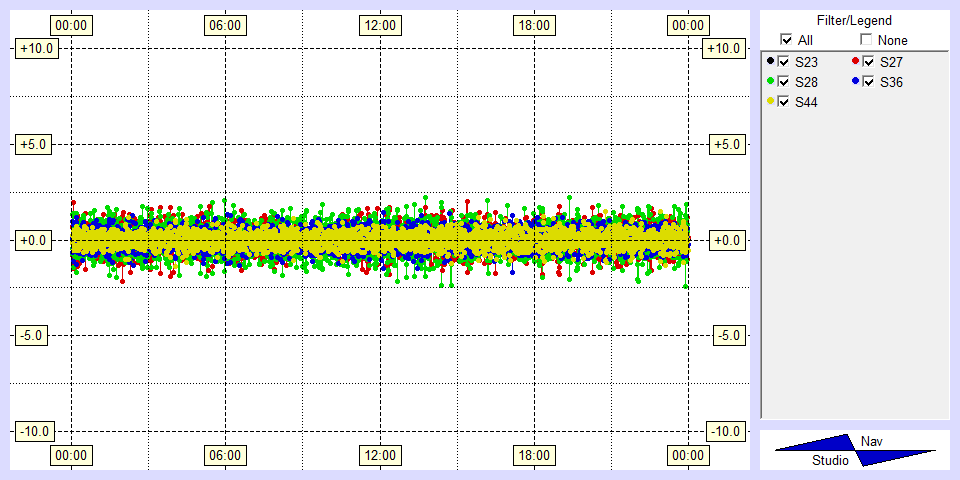Select the 12:00 marker on the top time axis
Image resolution: width=960 pixels, height=480 pixels.
pos(379,25)
